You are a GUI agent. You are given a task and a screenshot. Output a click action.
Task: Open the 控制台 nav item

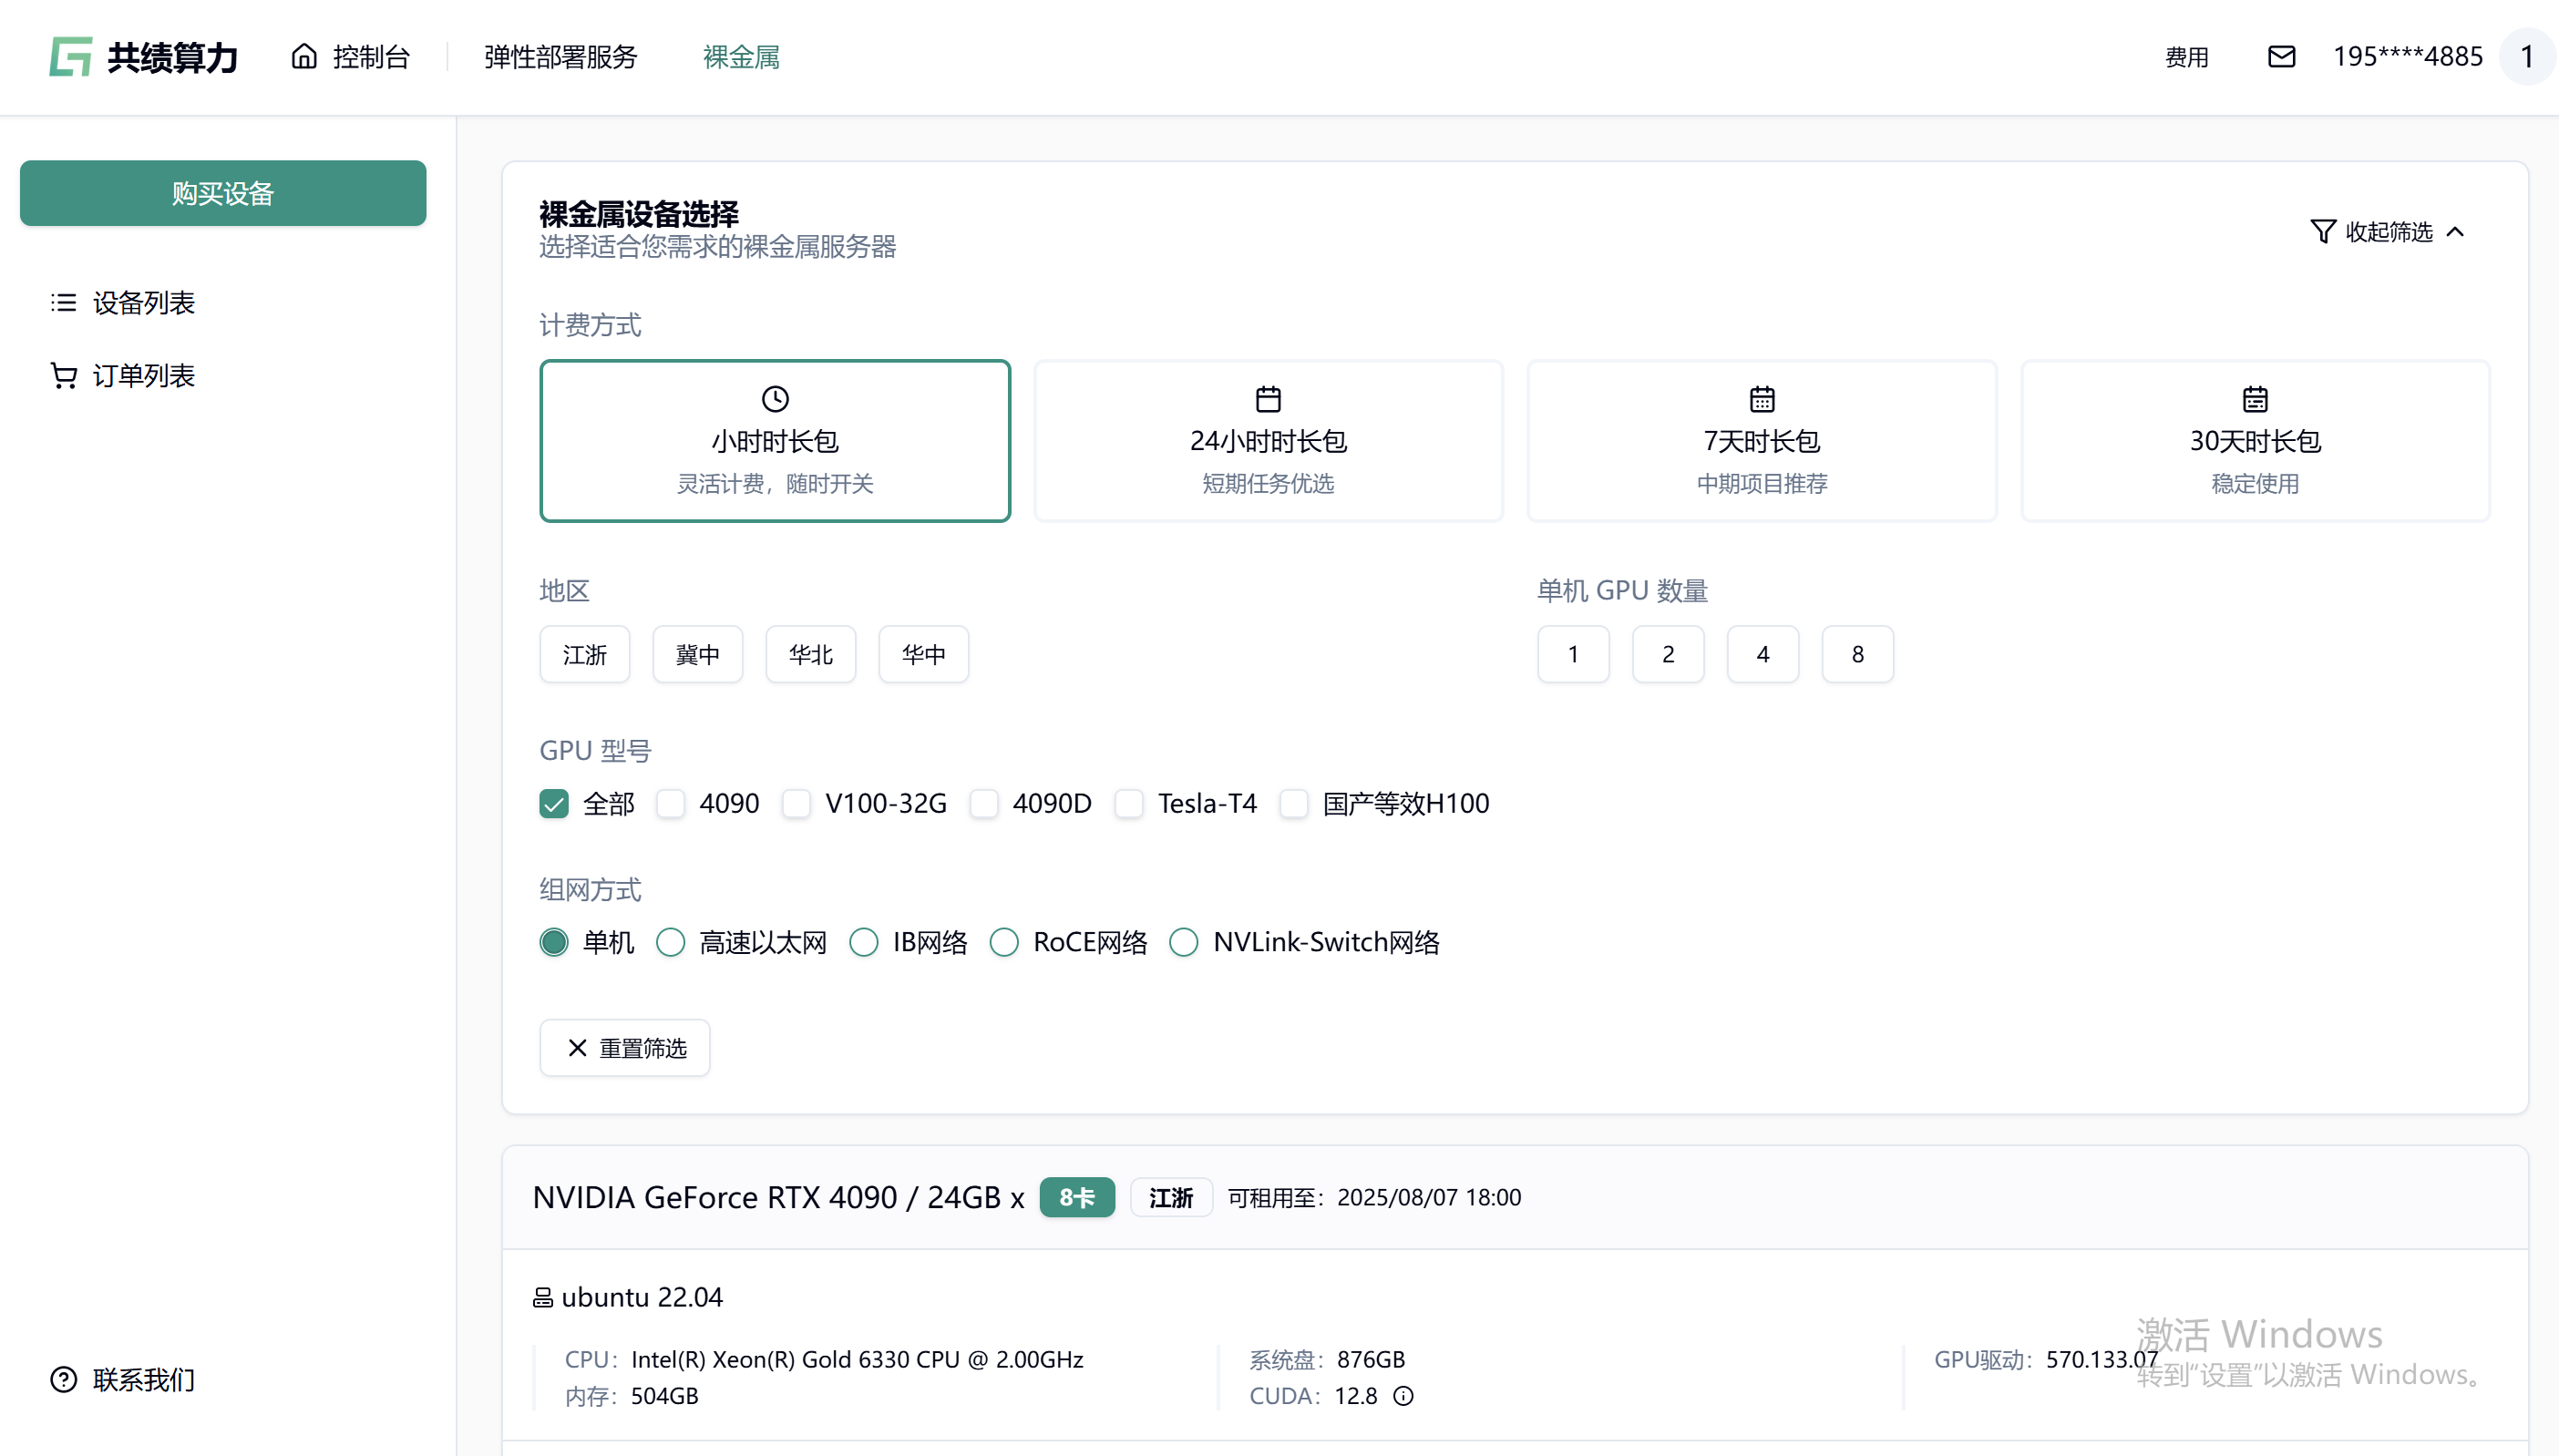coord(351,57)
